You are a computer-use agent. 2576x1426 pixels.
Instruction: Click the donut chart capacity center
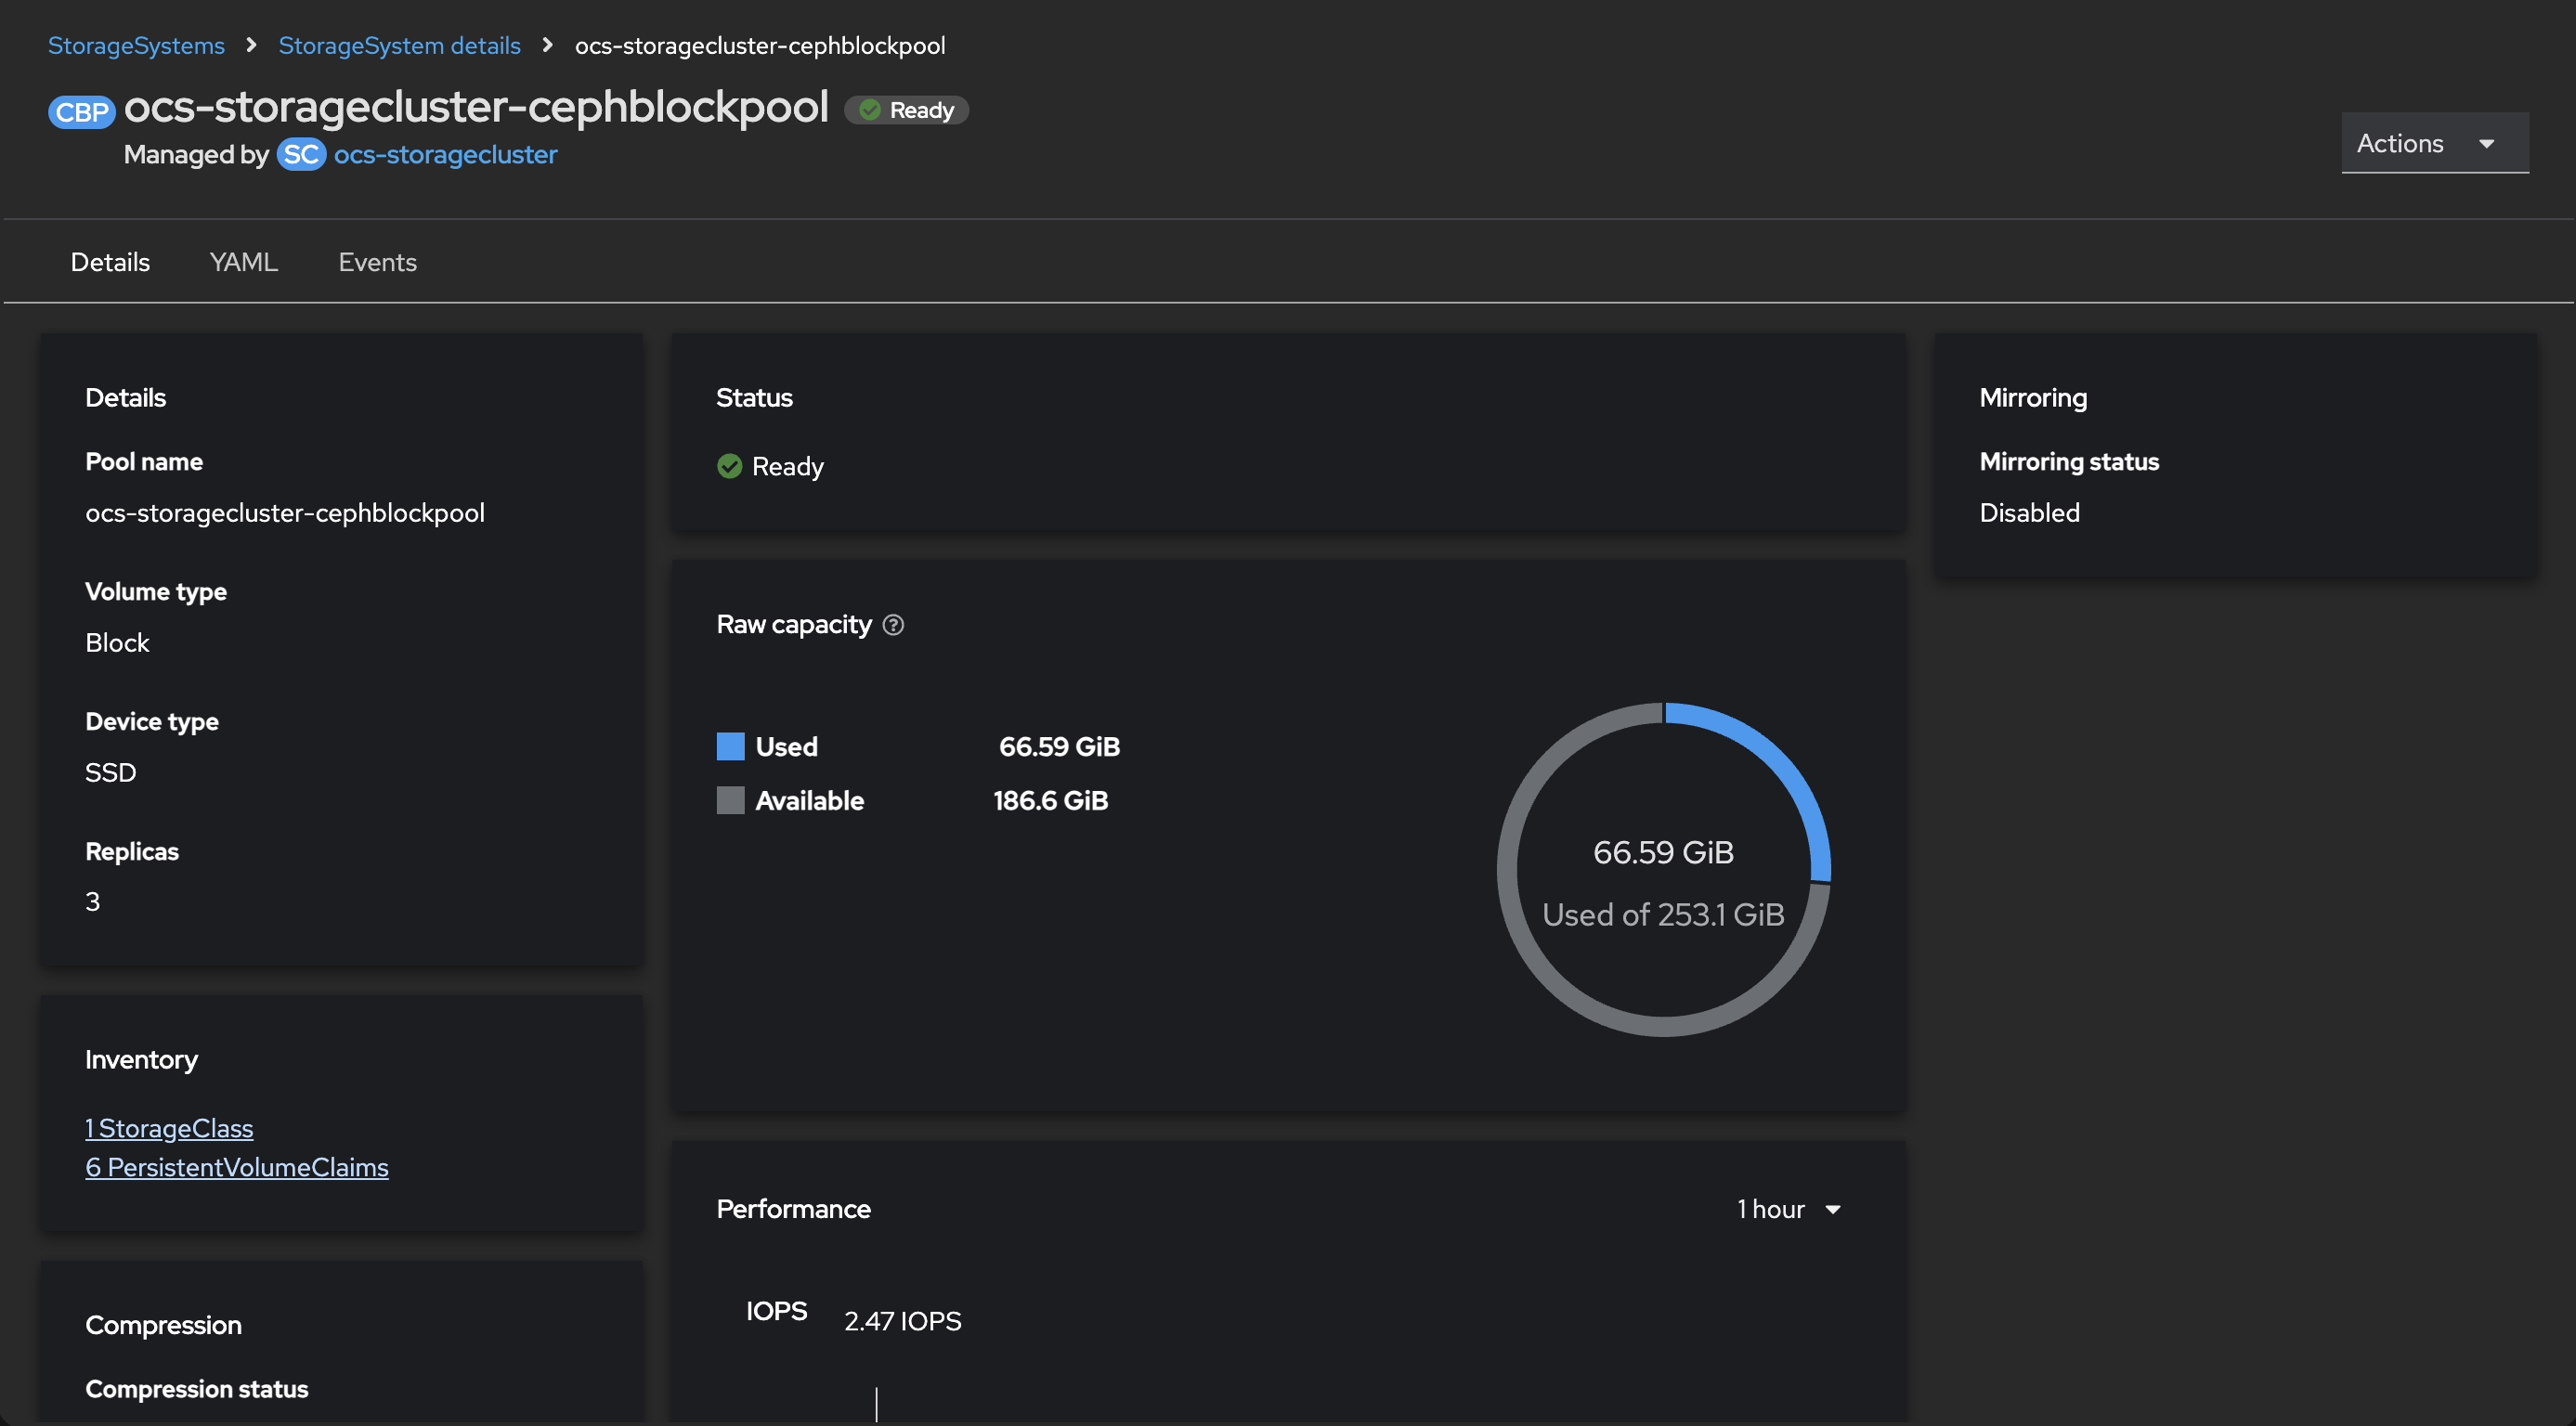tap(1663, 870)
